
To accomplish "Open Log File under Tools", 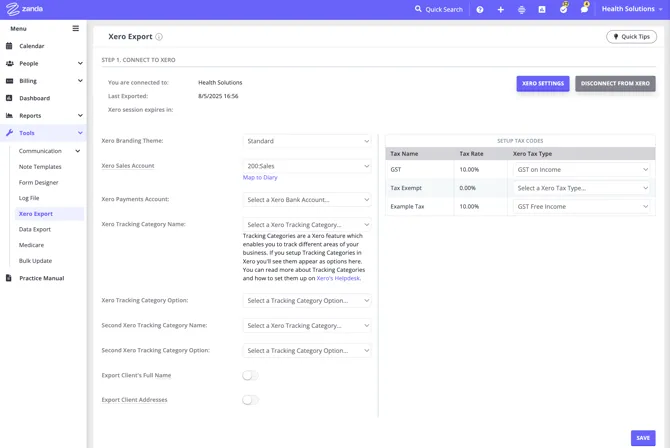I will [x=29, y=198].
